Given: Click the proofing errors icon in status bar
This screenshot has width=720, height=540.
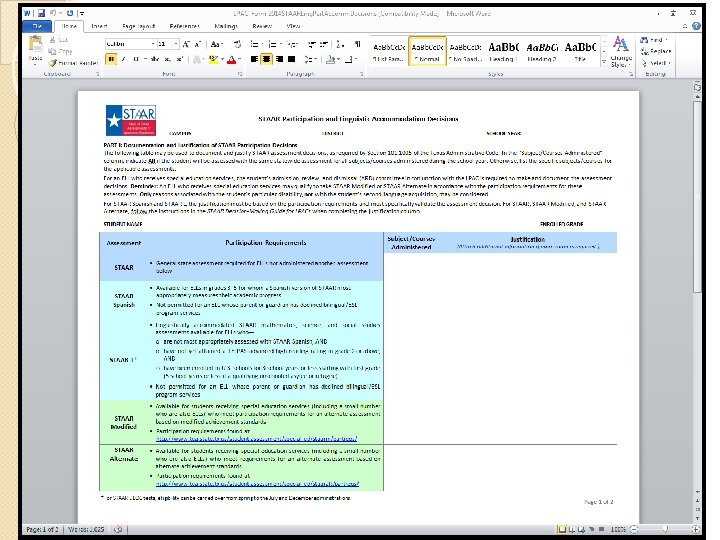Looking at the screenshot, I should 118,529.
